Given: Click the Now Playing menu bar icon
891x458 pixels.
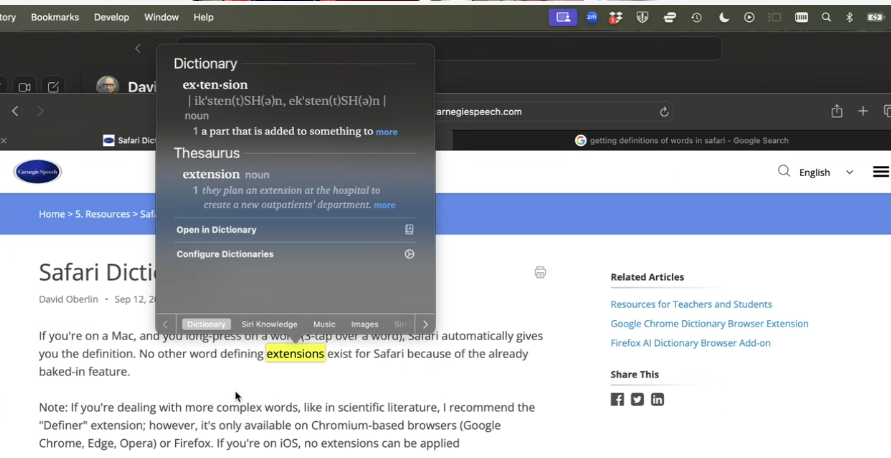Looking at the screenshot, I should tap(749, 18).
